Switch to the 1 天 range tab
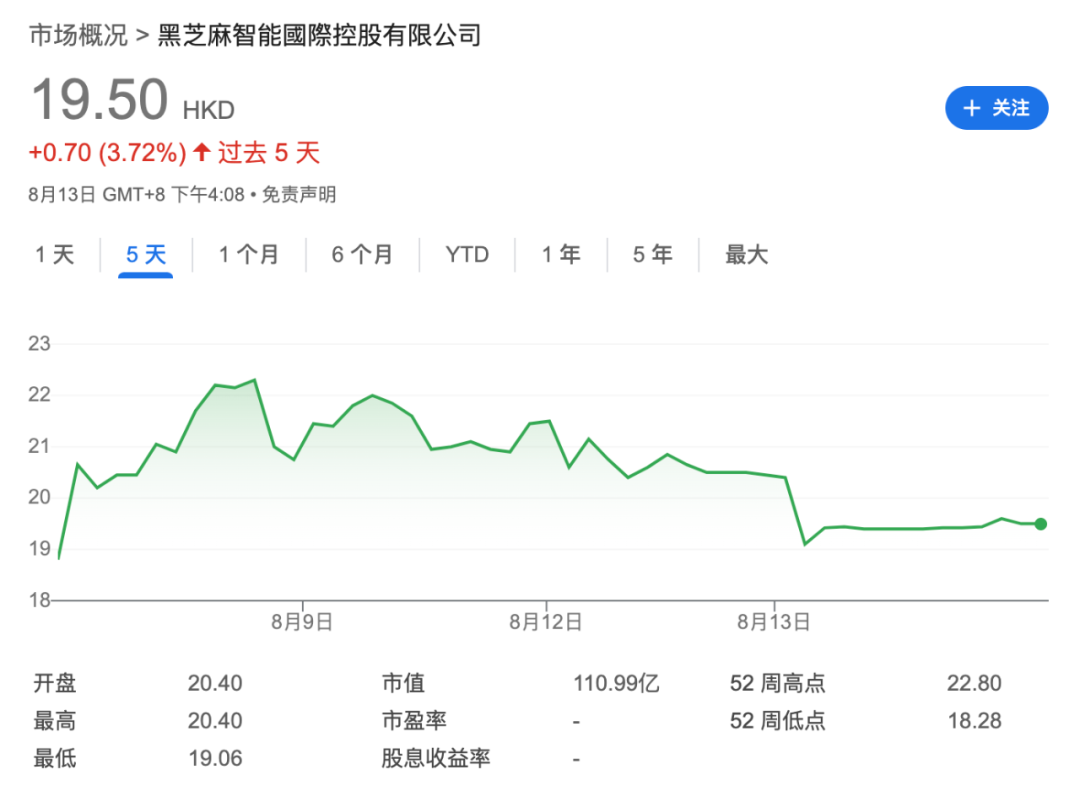 [x=54, y=255]
